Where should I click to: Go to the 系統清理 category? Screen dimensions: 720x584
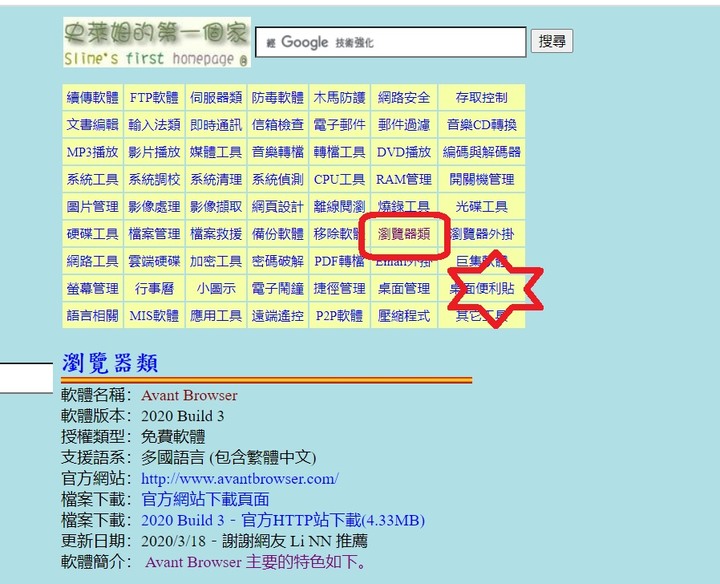pyautogui.click(x=216, y=179)
